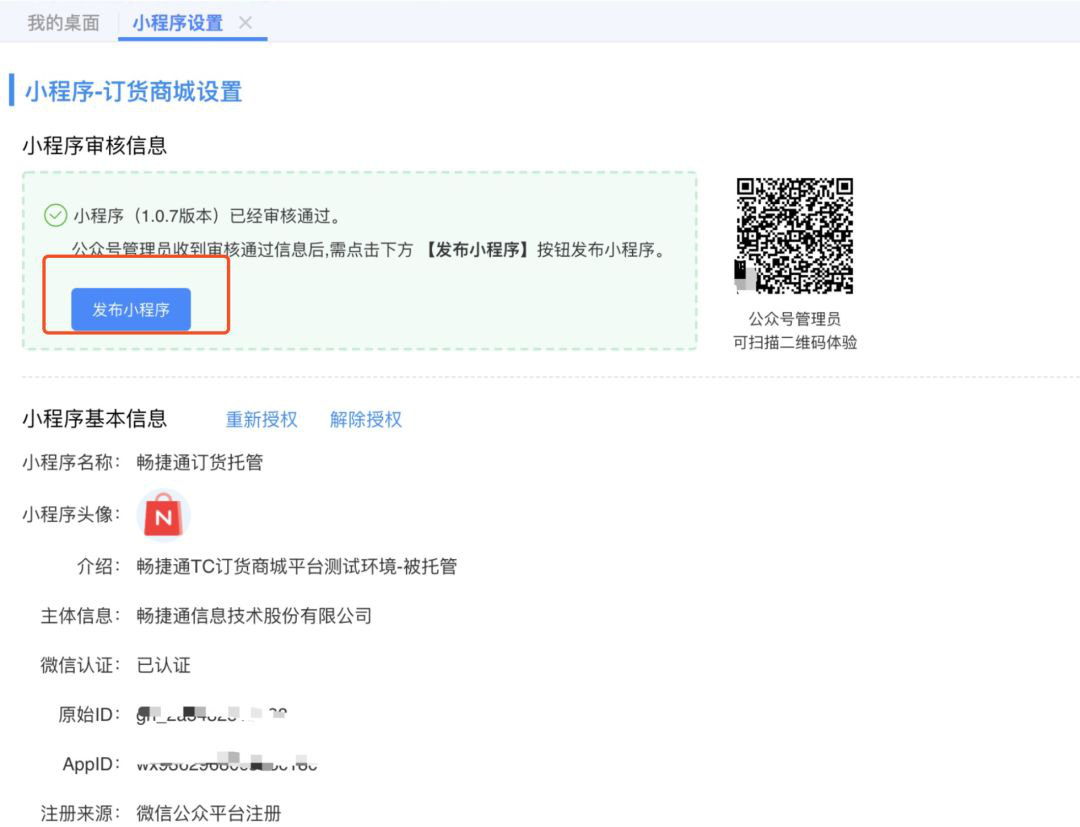The image size is (1080, 827).
Task: Click the 微信认证 field label
Action: [x=80, y=665]
